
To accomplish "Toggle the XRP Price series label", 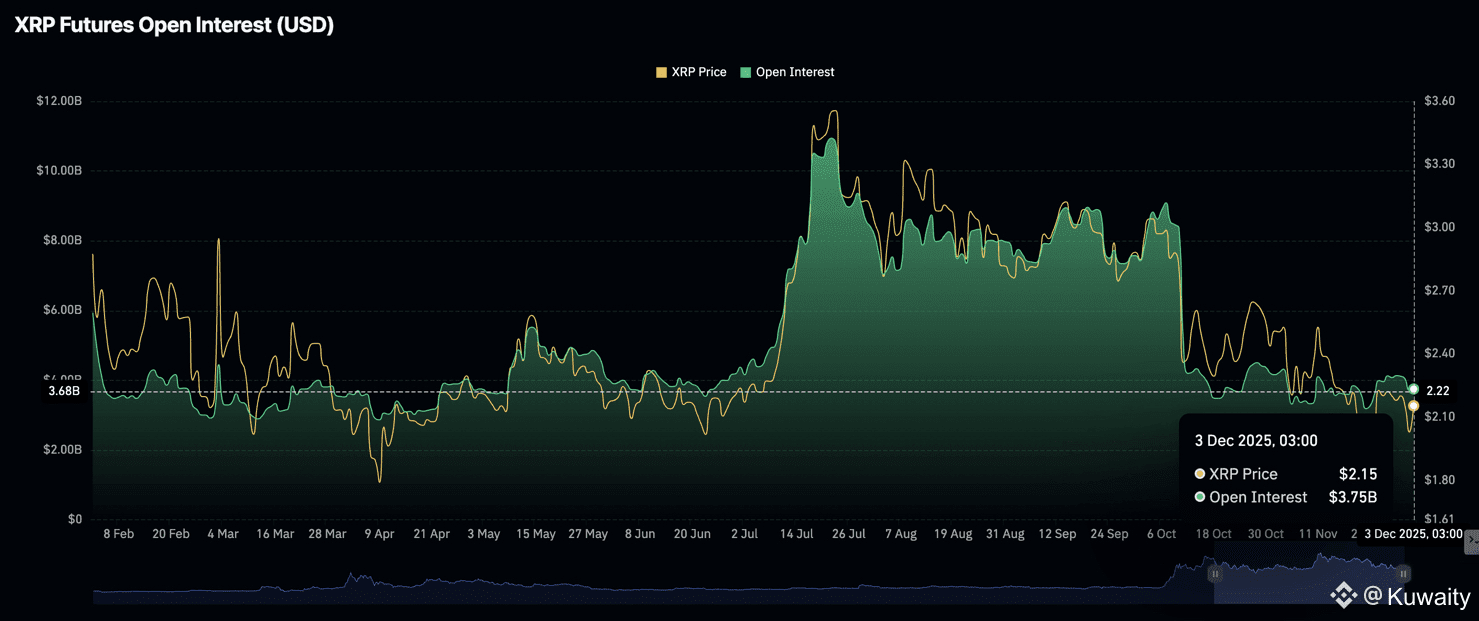I will click(x=699, y=72).
